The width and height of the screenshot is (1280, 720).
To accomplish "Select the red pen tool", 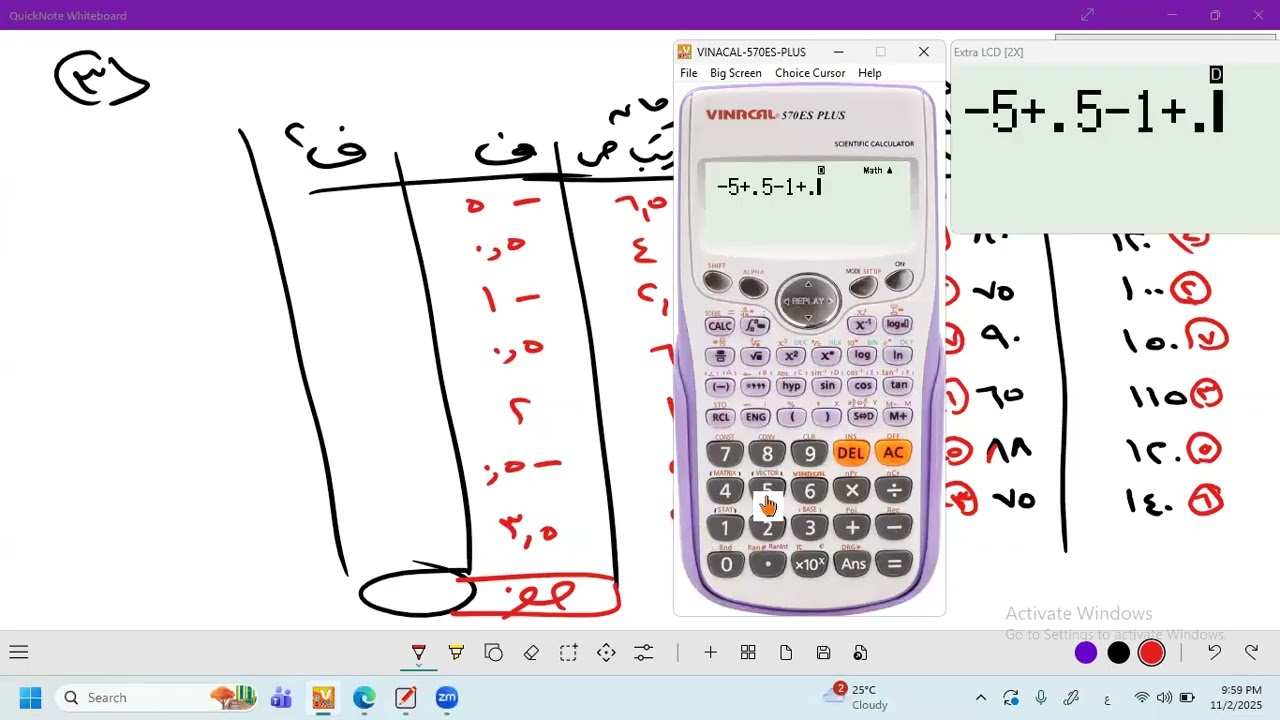I will tap(419, 653).
